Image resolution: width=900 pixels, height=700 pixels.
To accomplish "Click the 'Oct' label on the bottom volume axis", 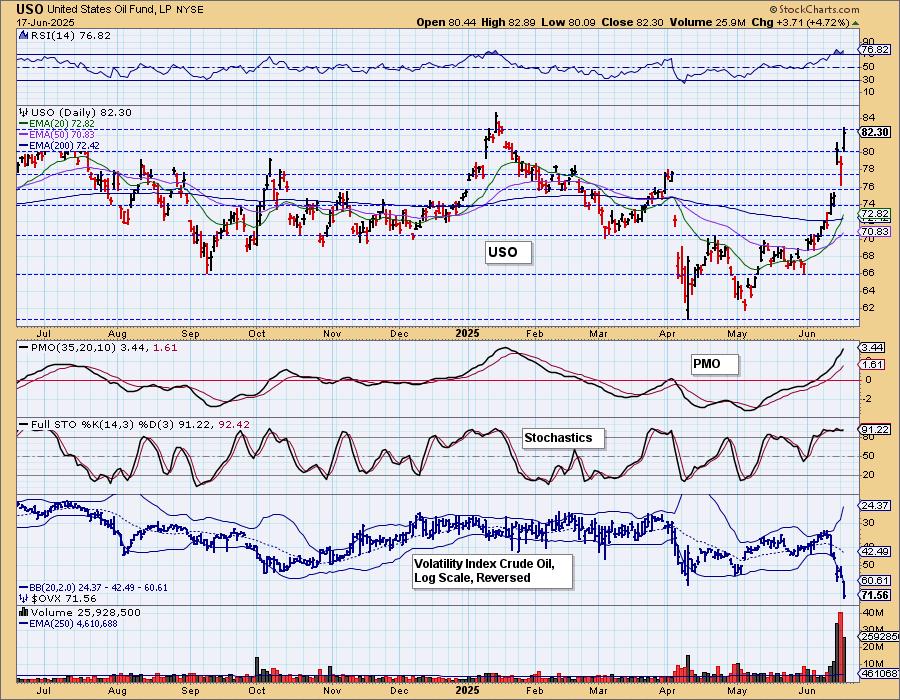I will 257,690.
